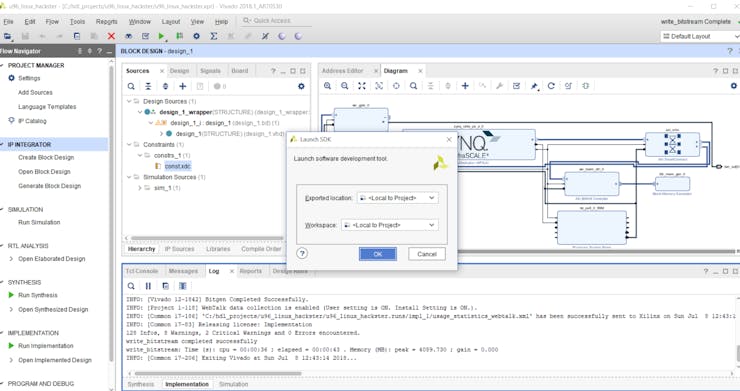This screenshot has height=391, width=740.
Task: Open IP Catalog from Flow Navigator
Action: coord(32,121)
